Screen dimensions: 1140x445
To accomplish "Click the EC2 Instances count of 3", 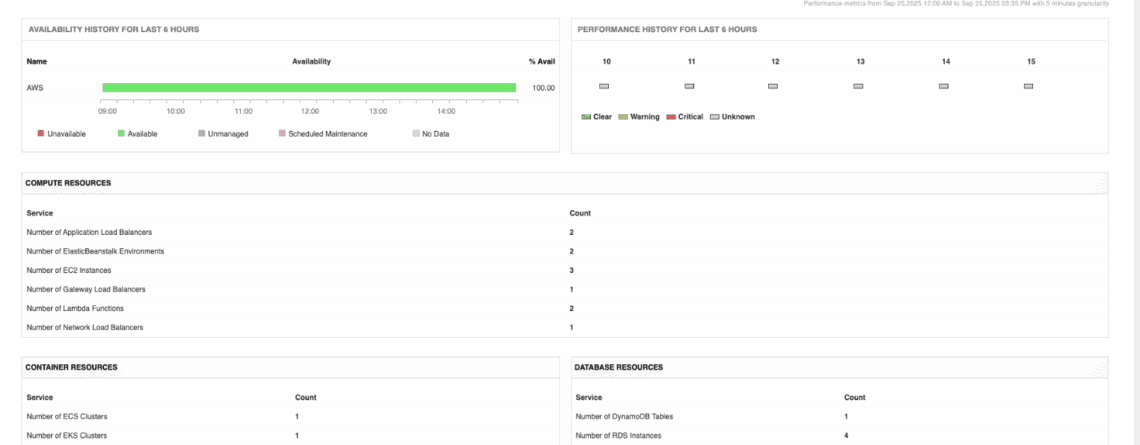I will pos(571,270).
